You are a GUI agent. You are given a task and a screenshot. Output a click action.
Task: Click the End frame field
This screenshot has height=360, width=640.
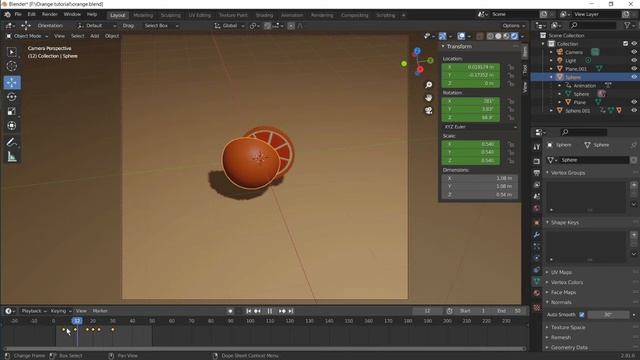point(509,311)
